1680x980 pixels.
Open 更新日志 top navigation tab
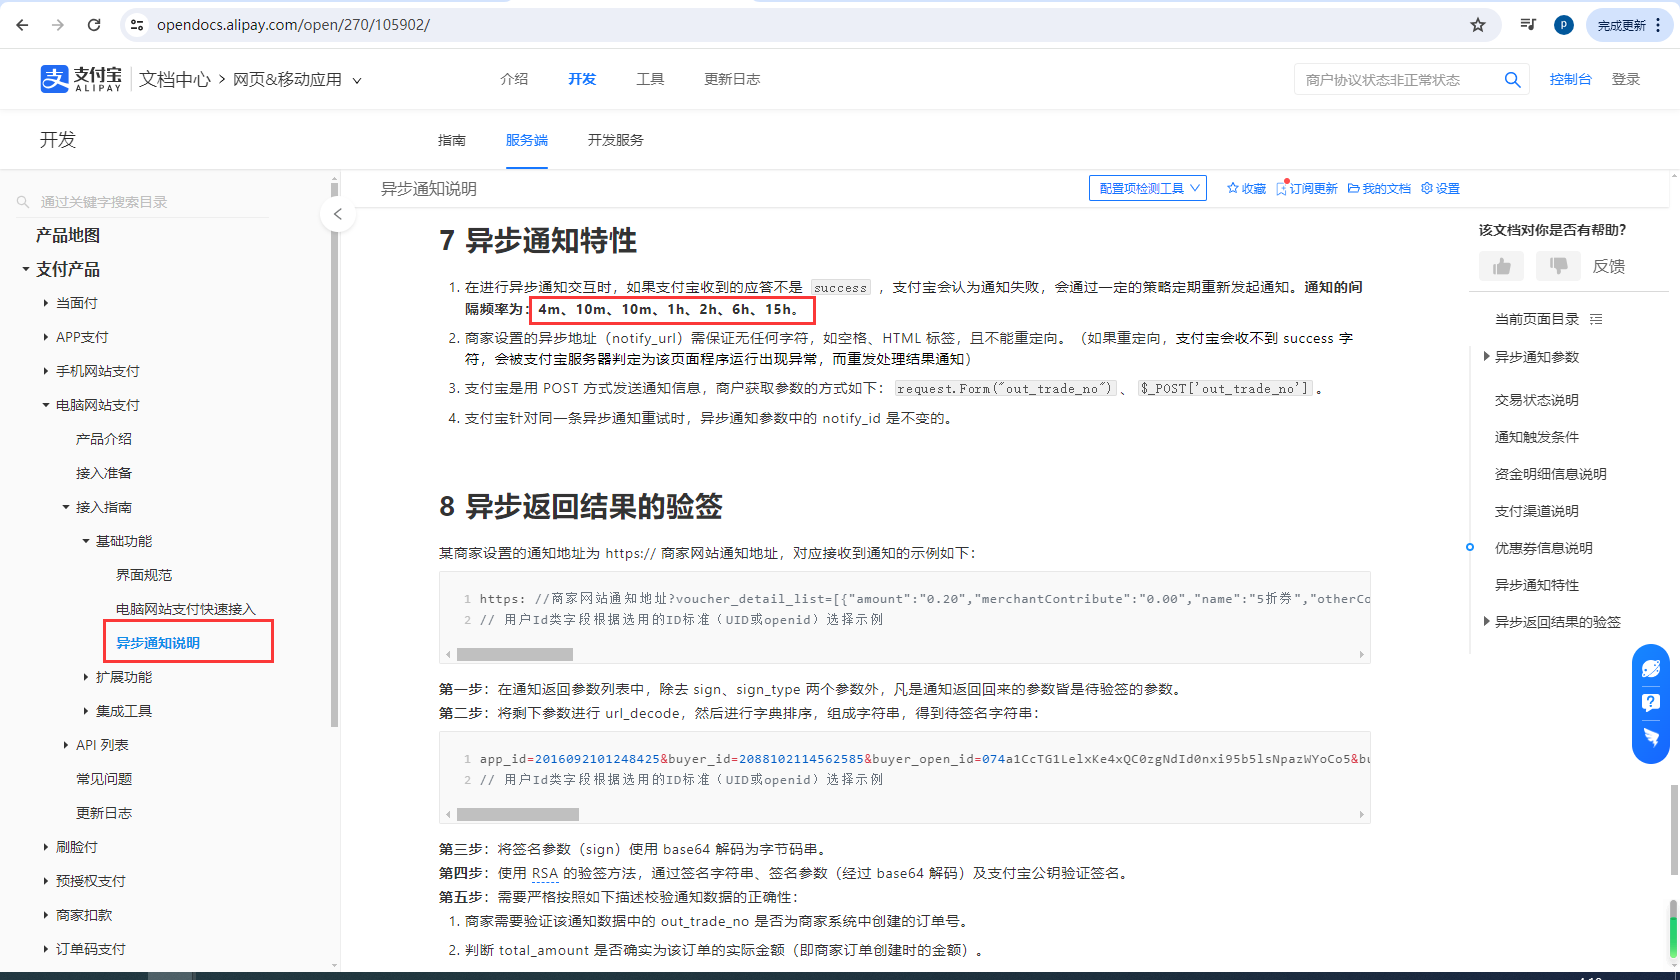[732, 79]
